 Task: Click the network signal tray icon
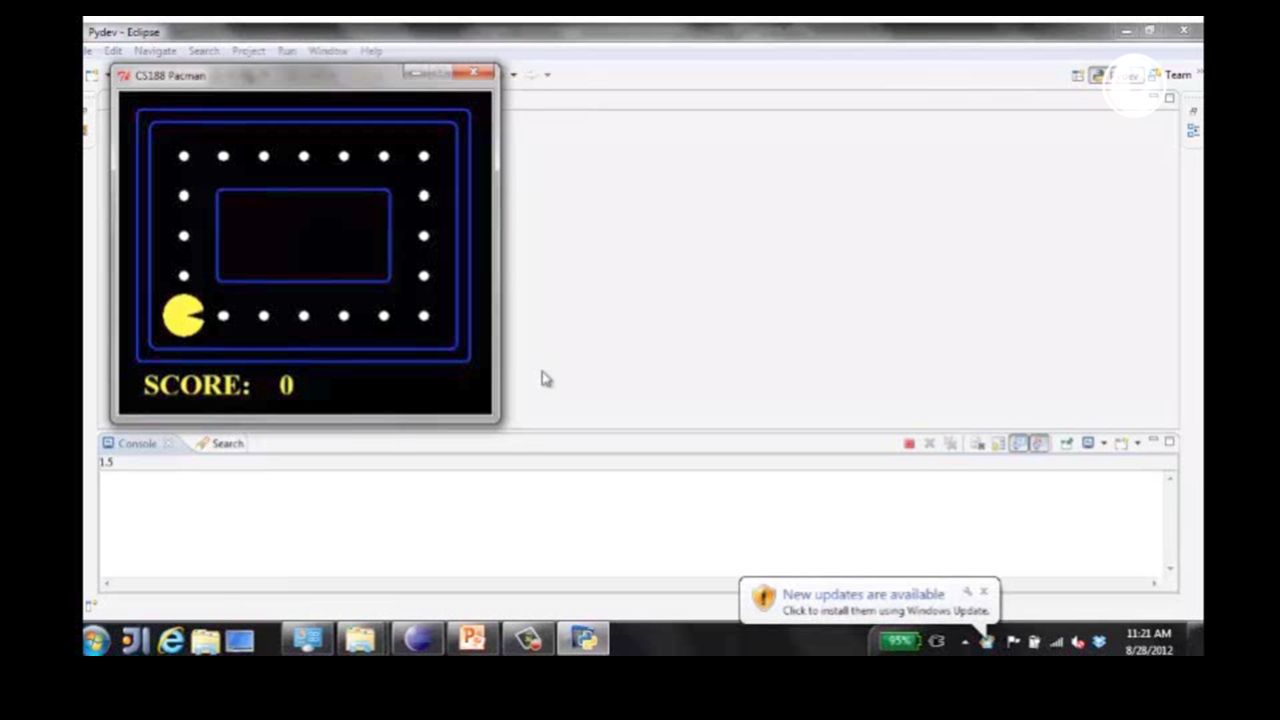click(x=1056, y=642)
